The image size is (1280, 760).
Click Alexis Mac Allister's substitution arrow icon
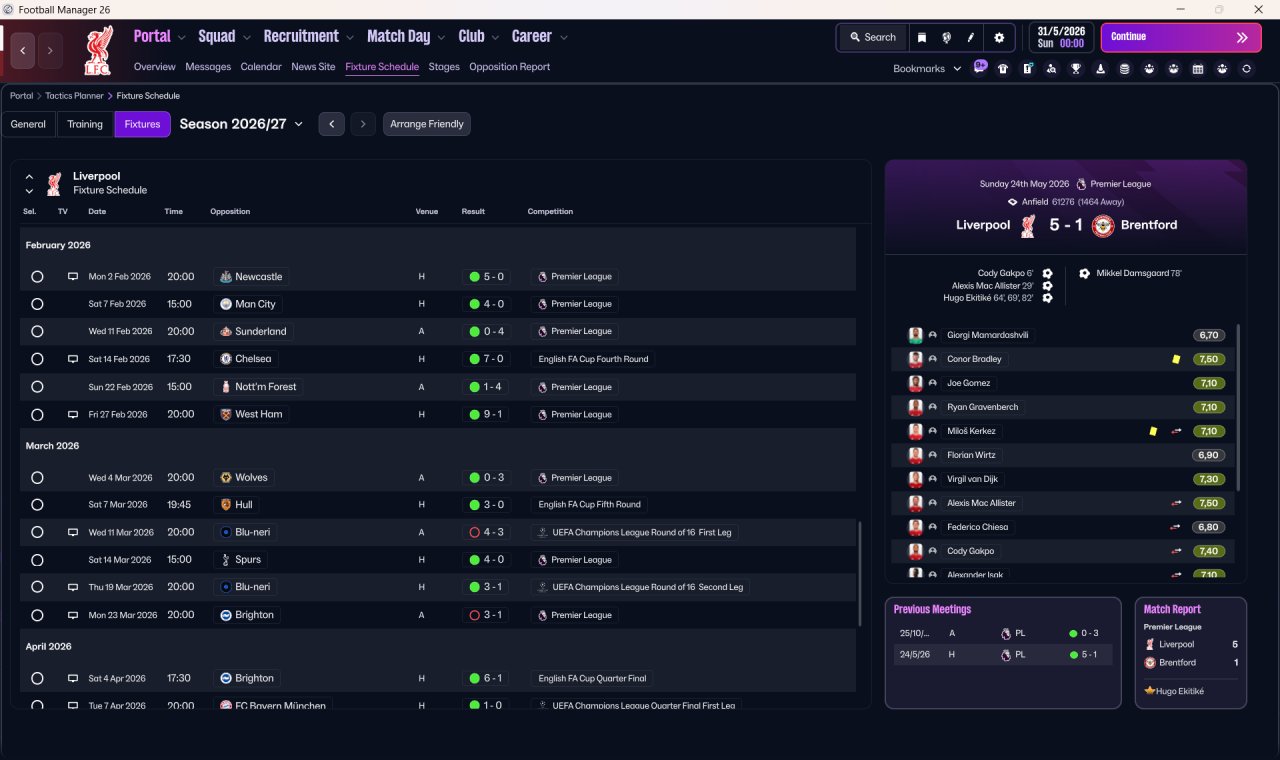coord(1176,503)
